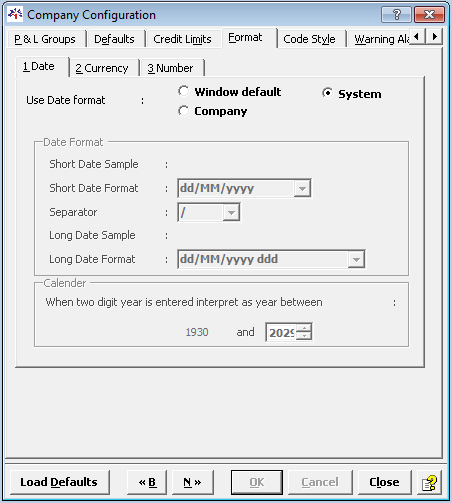452x503 pixels.
Task: Click the Load Defaults button
Action: point(59,482)
